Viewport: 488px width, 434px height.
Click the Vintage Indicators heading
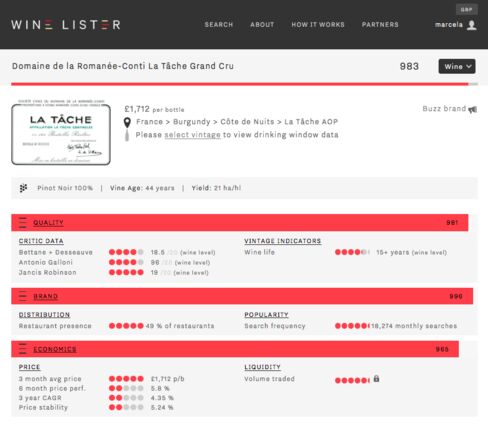click(283, 241)
